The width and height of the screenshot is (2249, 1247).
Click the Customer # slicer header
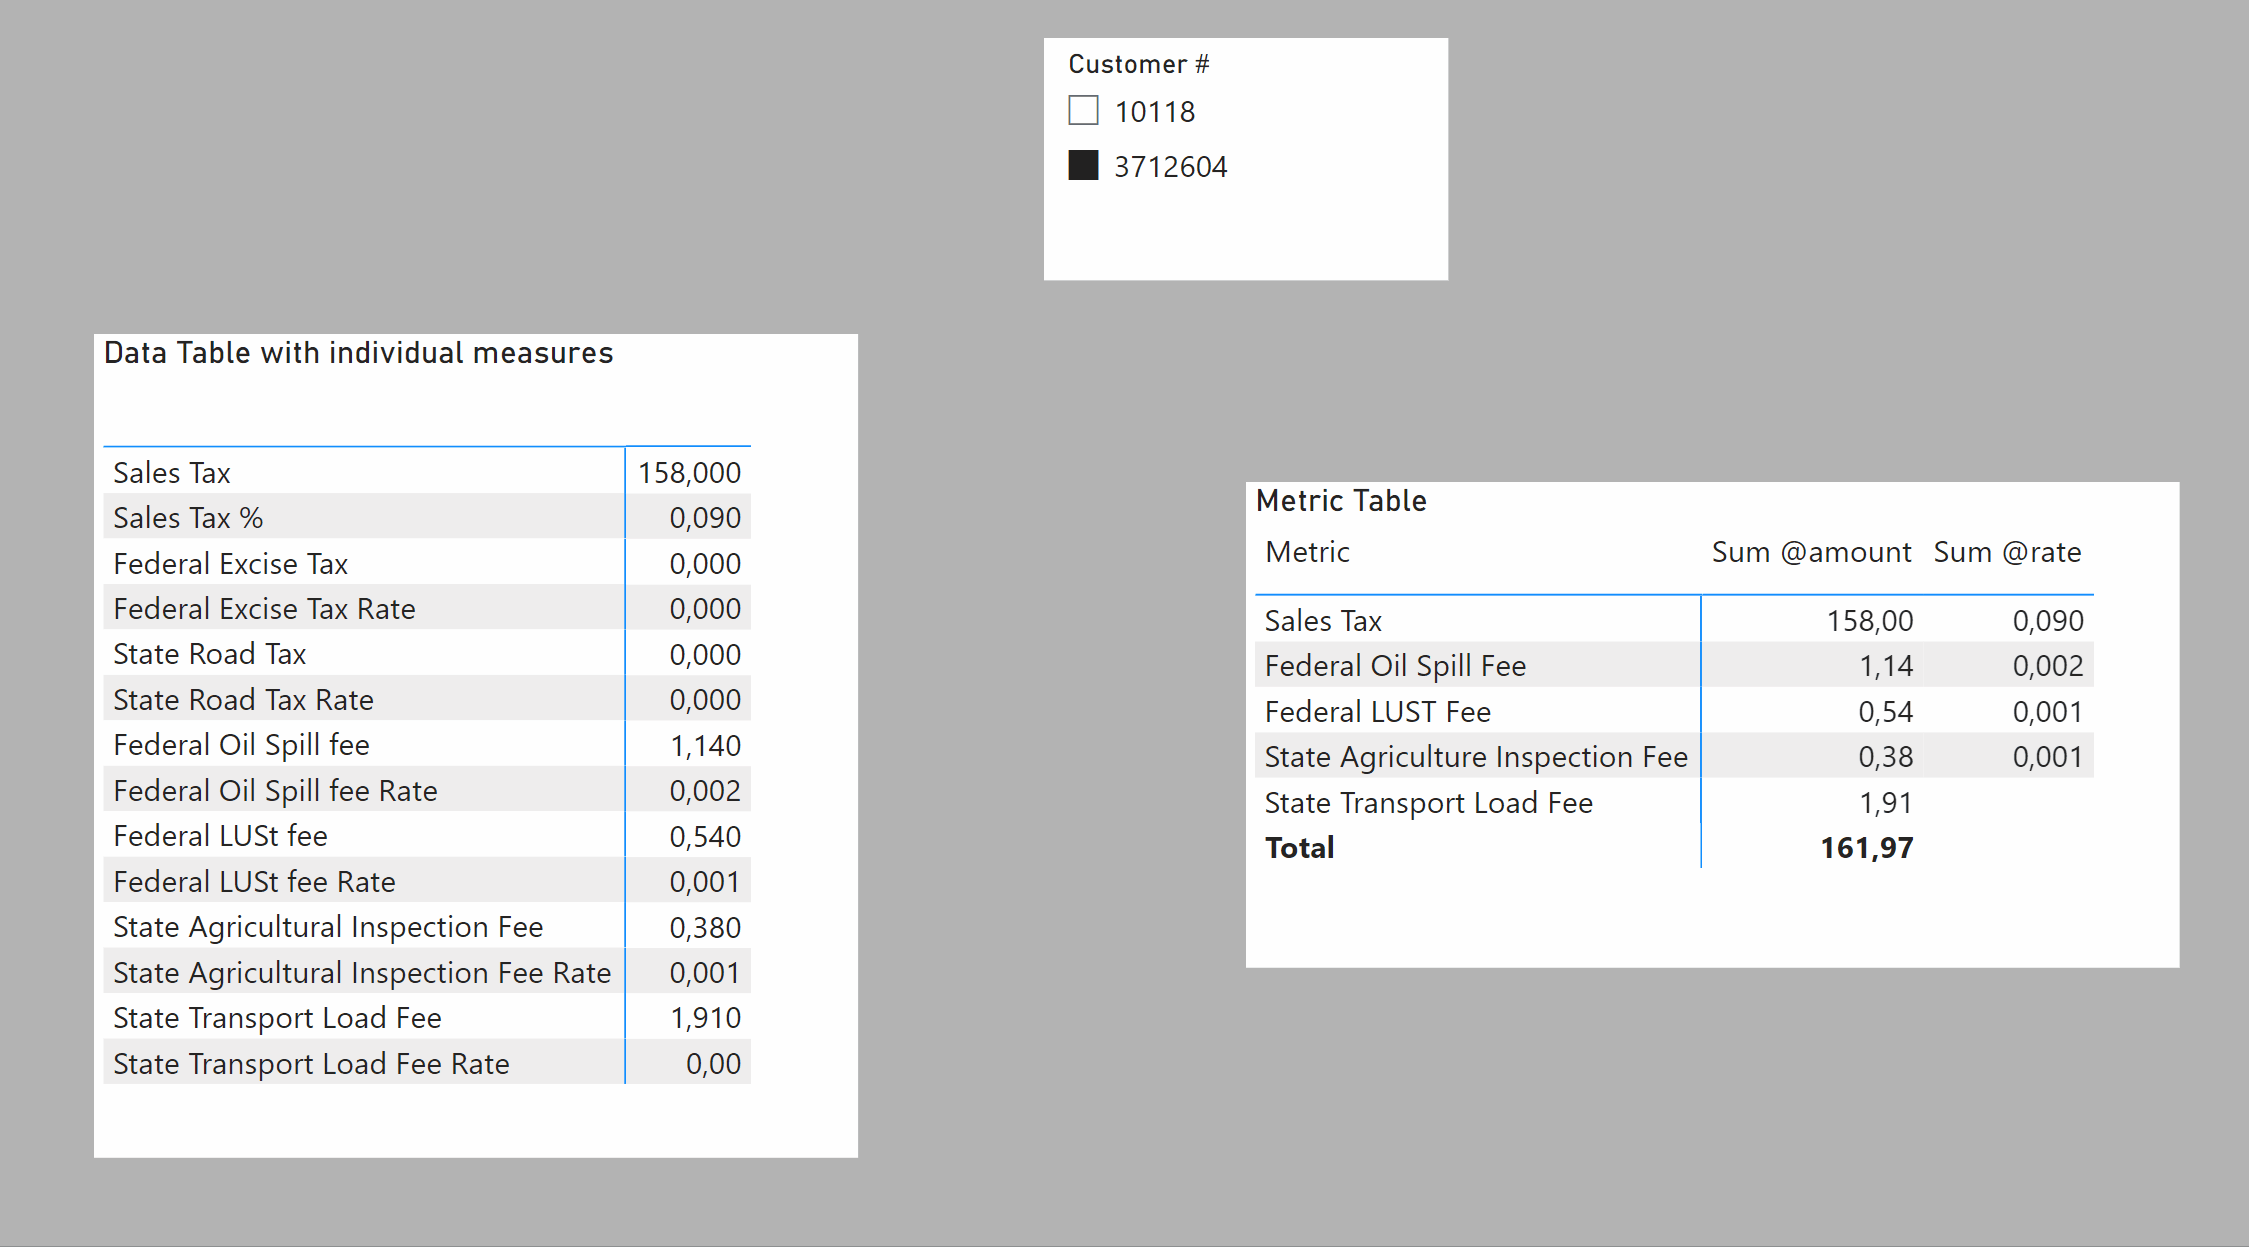[x=1139, y=64]
